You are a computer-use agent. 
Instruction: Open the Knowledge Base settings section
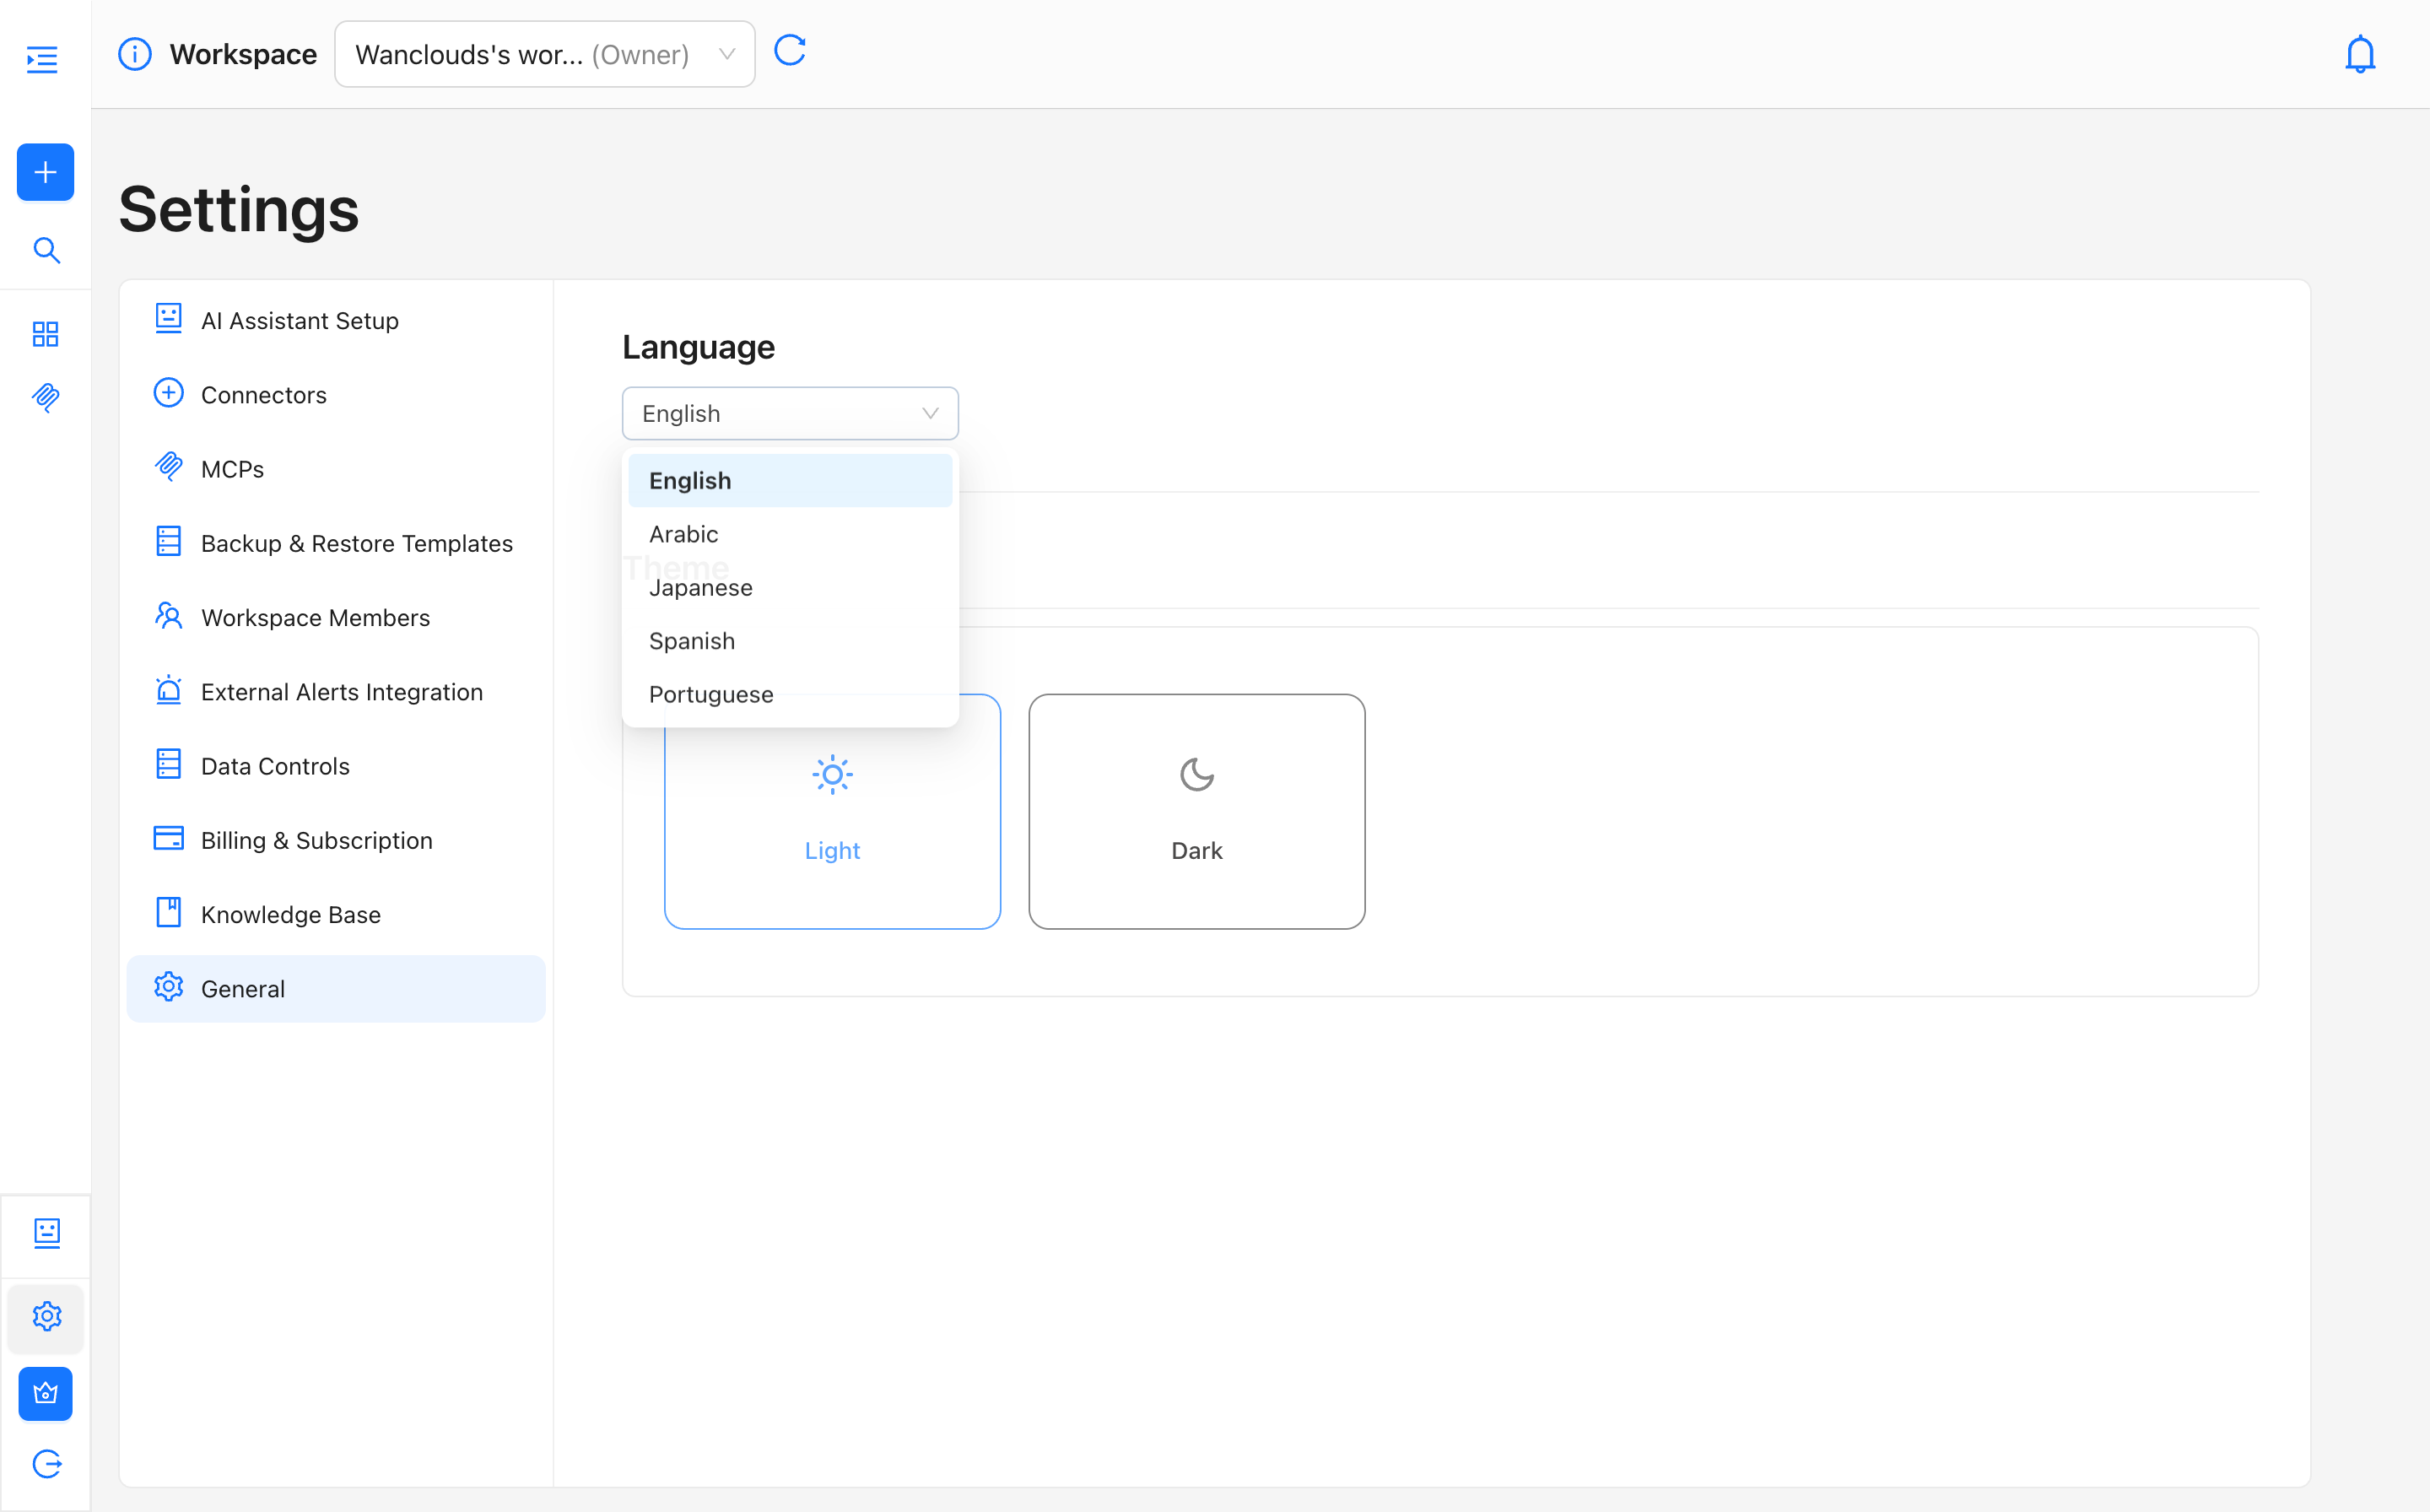pos(290,914)
